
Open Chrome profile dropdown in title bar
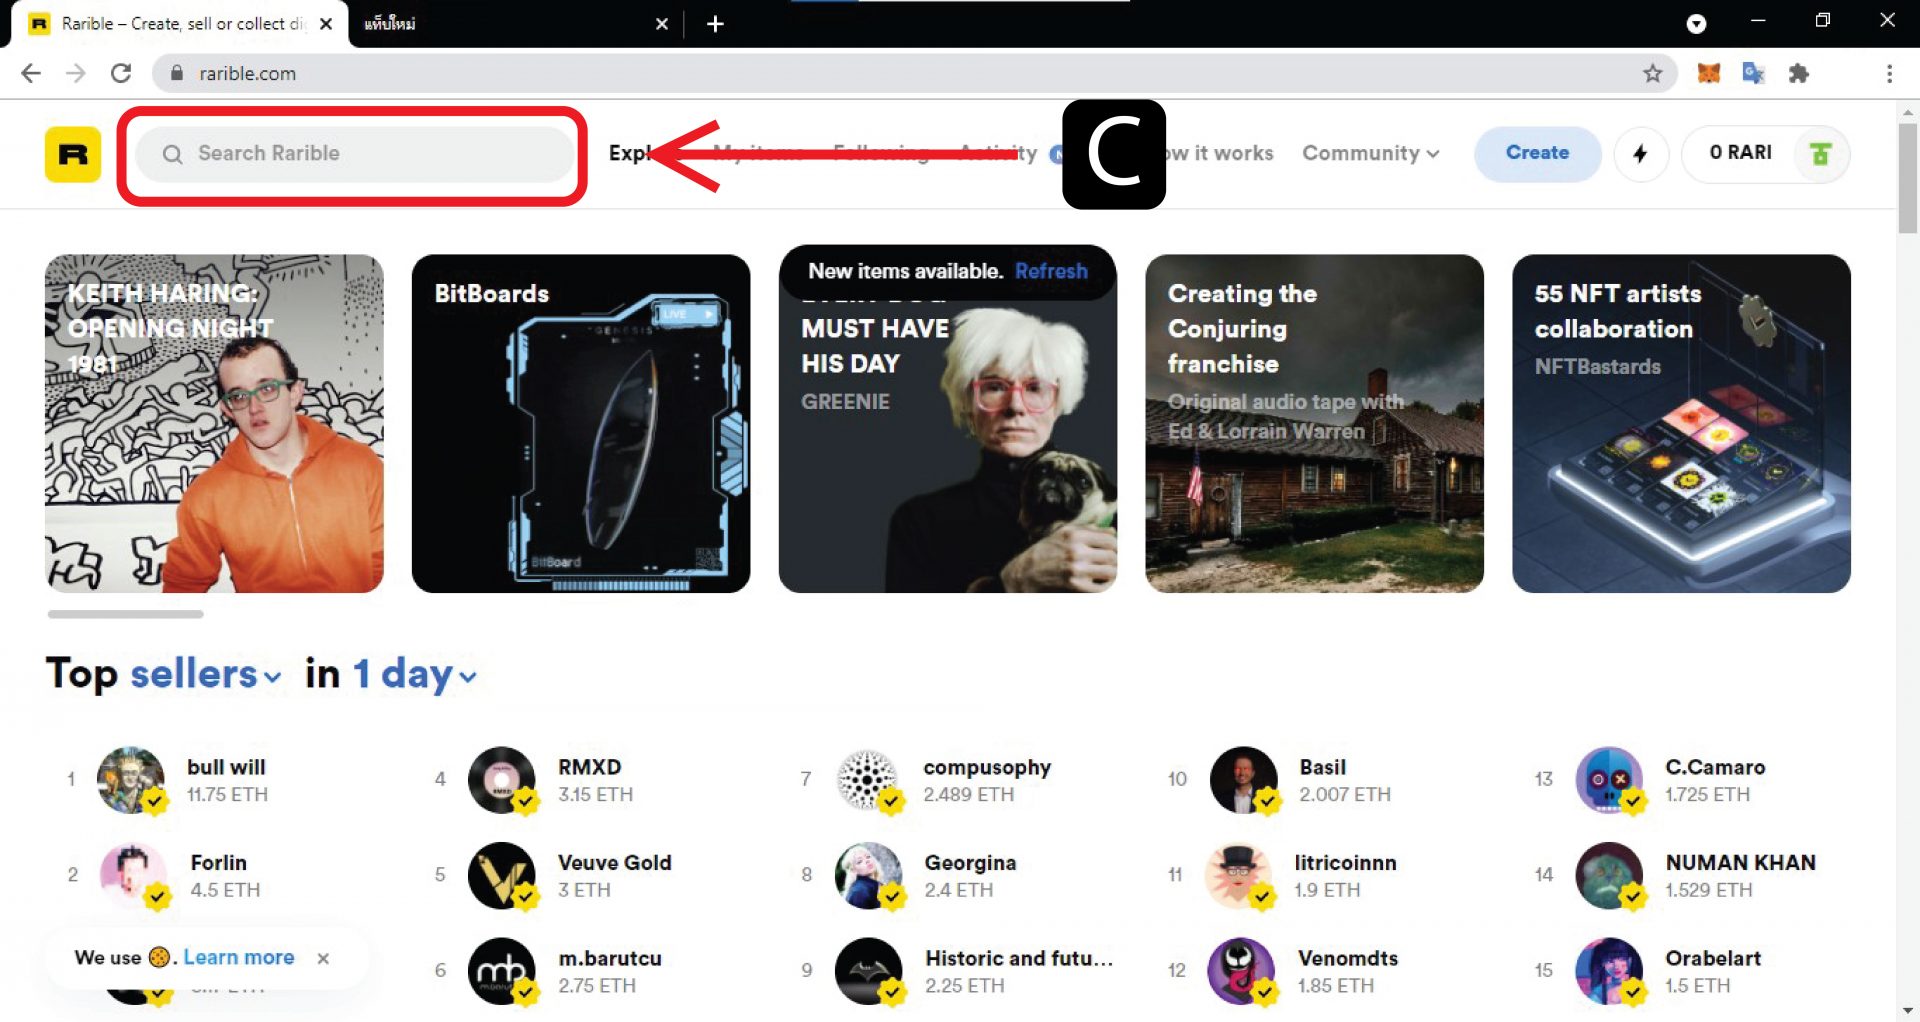coord(1696,24)
